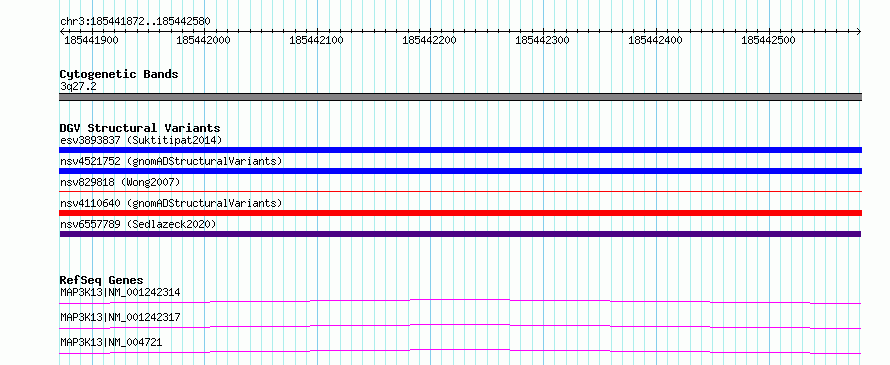Select the magenta NM_001242317 intron line
The height and width of the screenshot is (365, 890).
(x=460, y=326)
